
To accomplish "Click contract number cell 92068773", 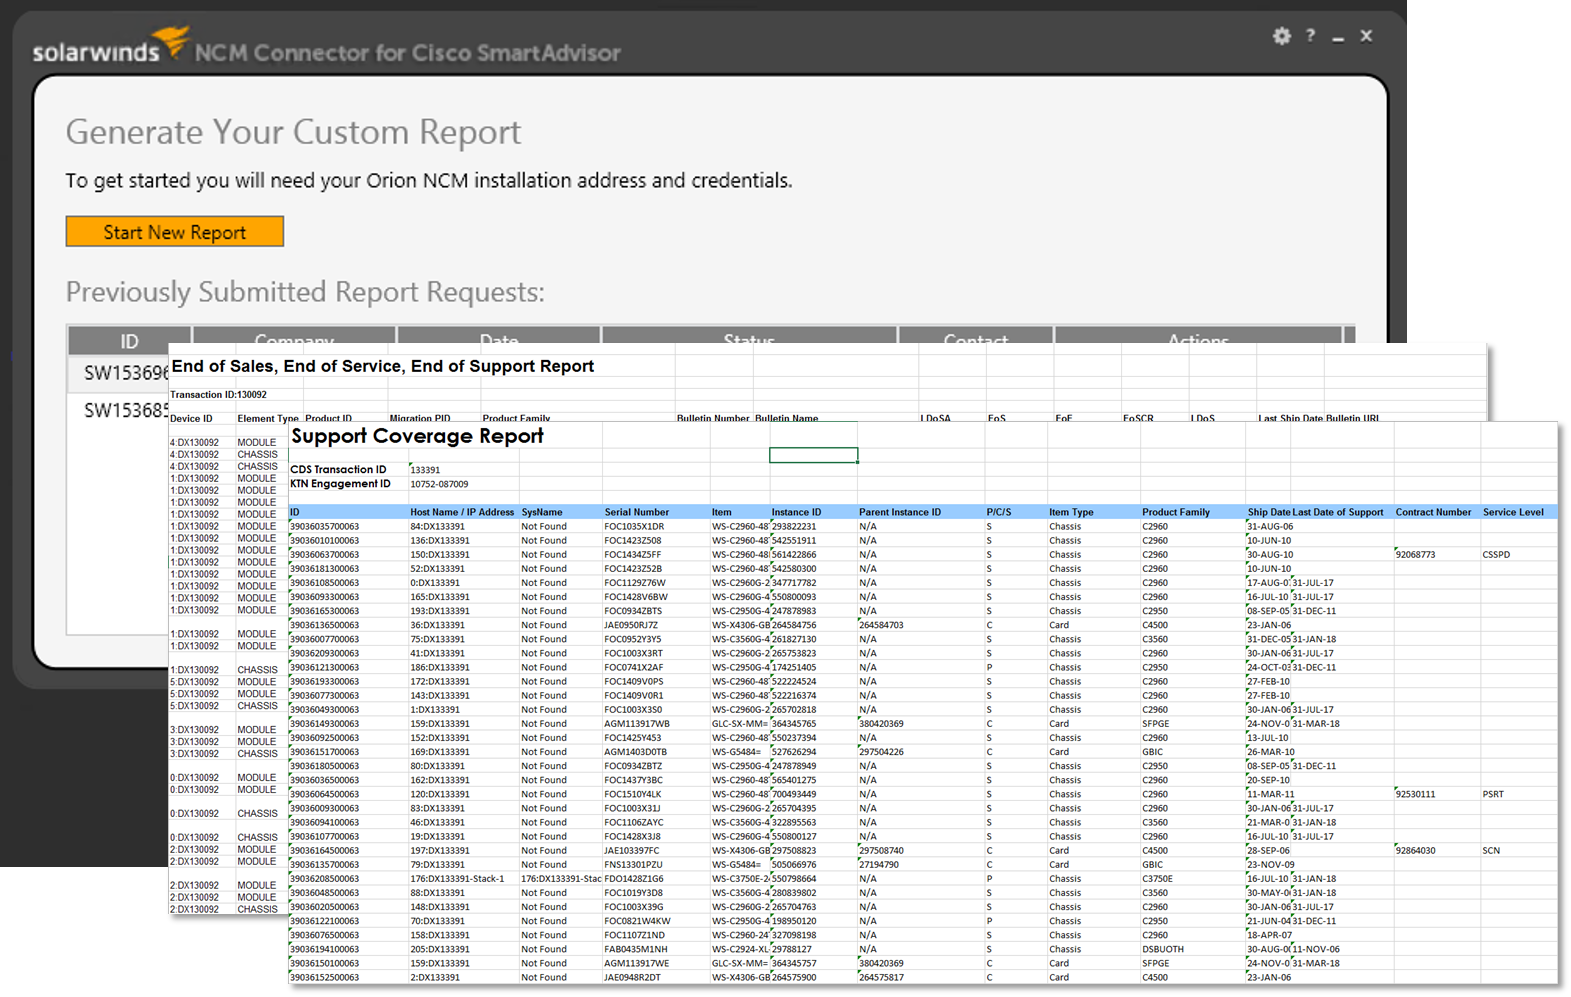I will pos(1415,554).
